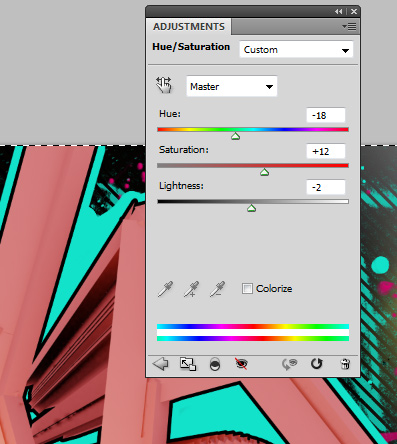Pick the first eyedropper tool
Viewport: 397px width, 444px height.
[165, 289]
